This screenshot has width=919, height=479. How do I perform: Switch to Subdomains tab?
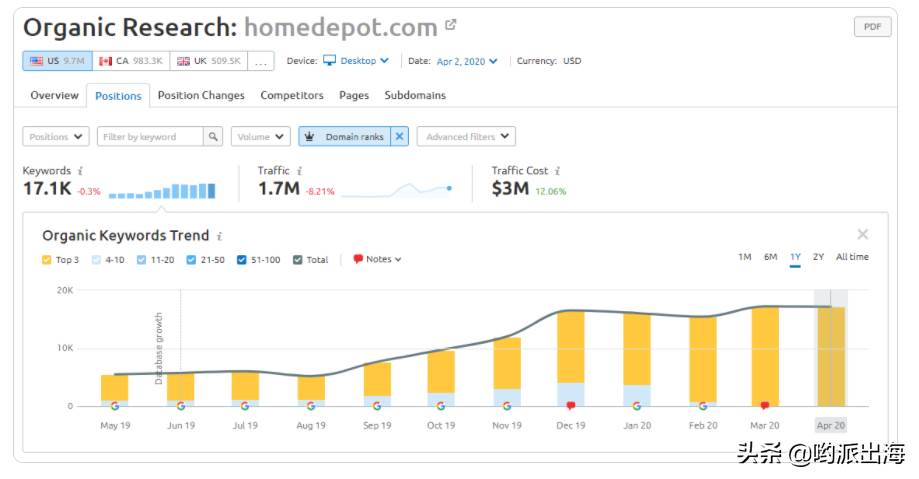coord(415,95)
